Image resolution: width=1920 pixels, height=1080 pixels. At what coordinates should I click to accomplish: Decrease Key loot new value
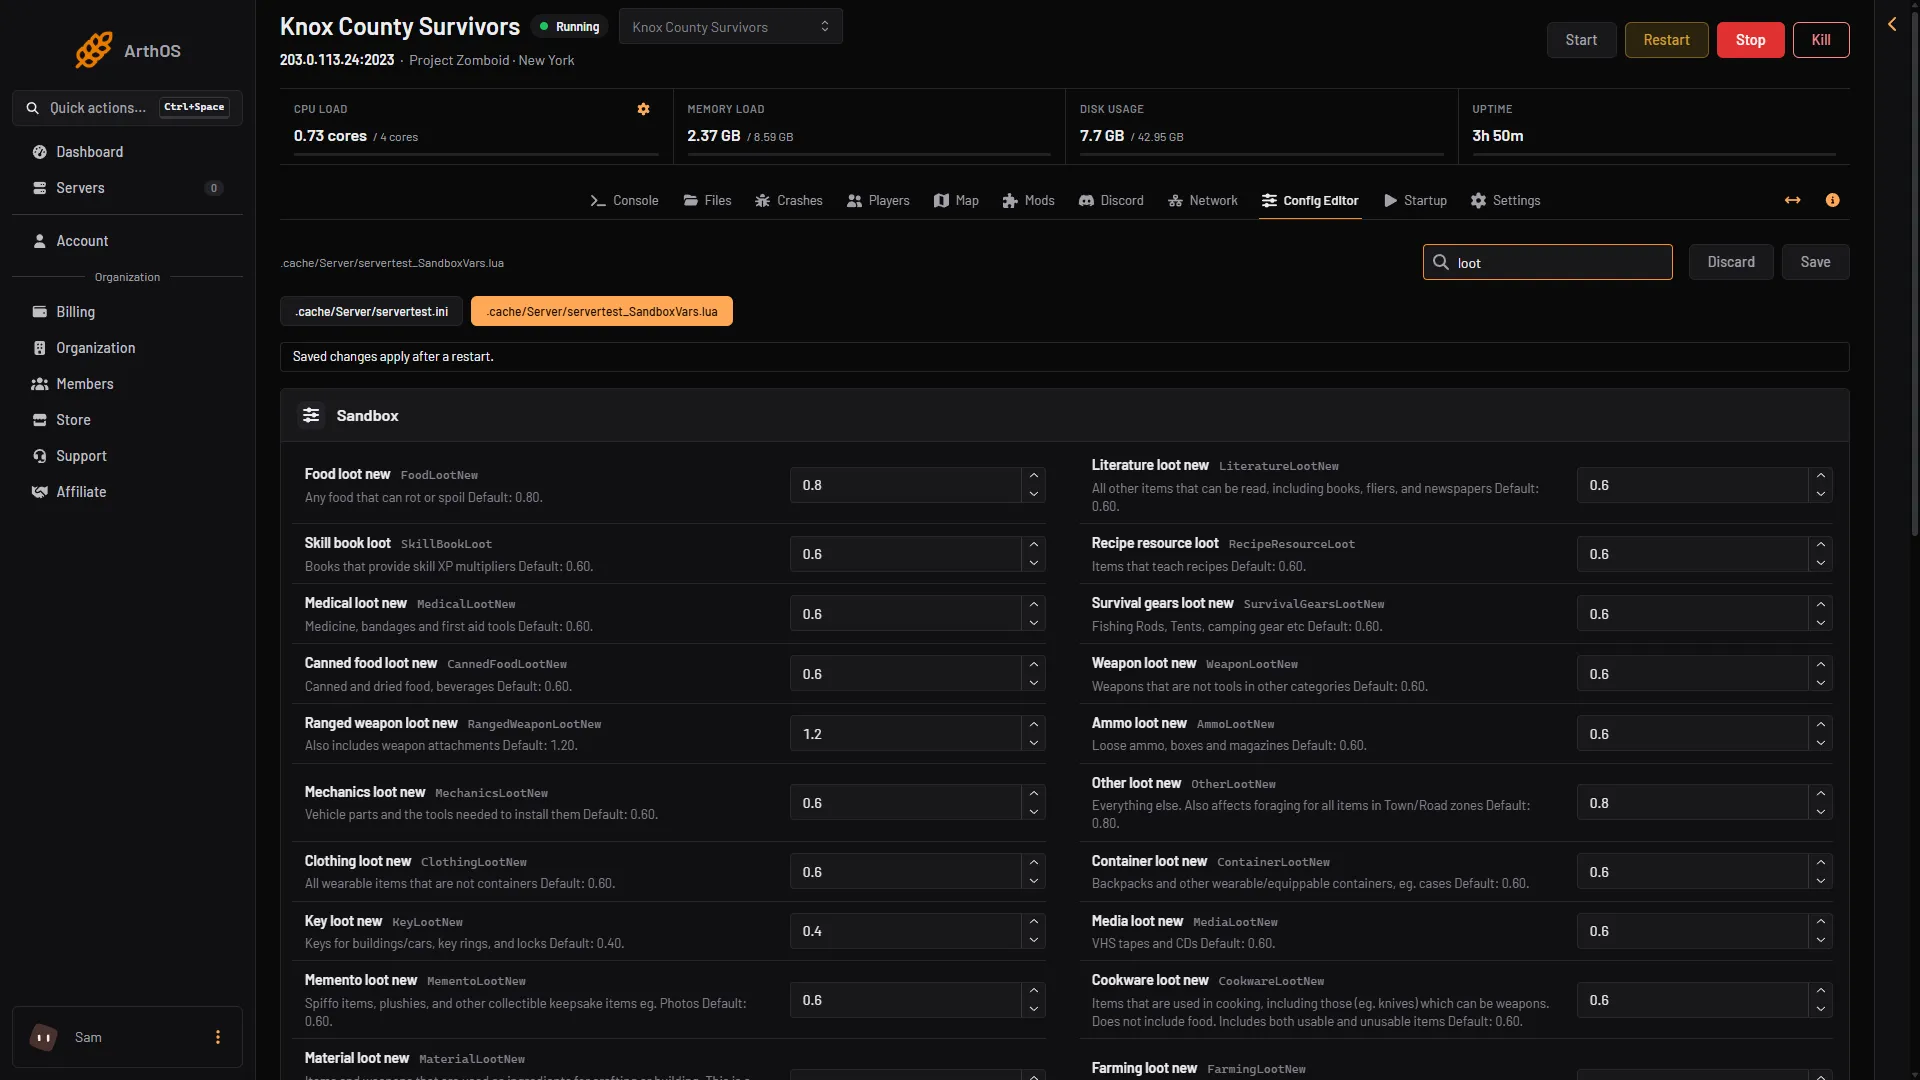pos(1034,940)
